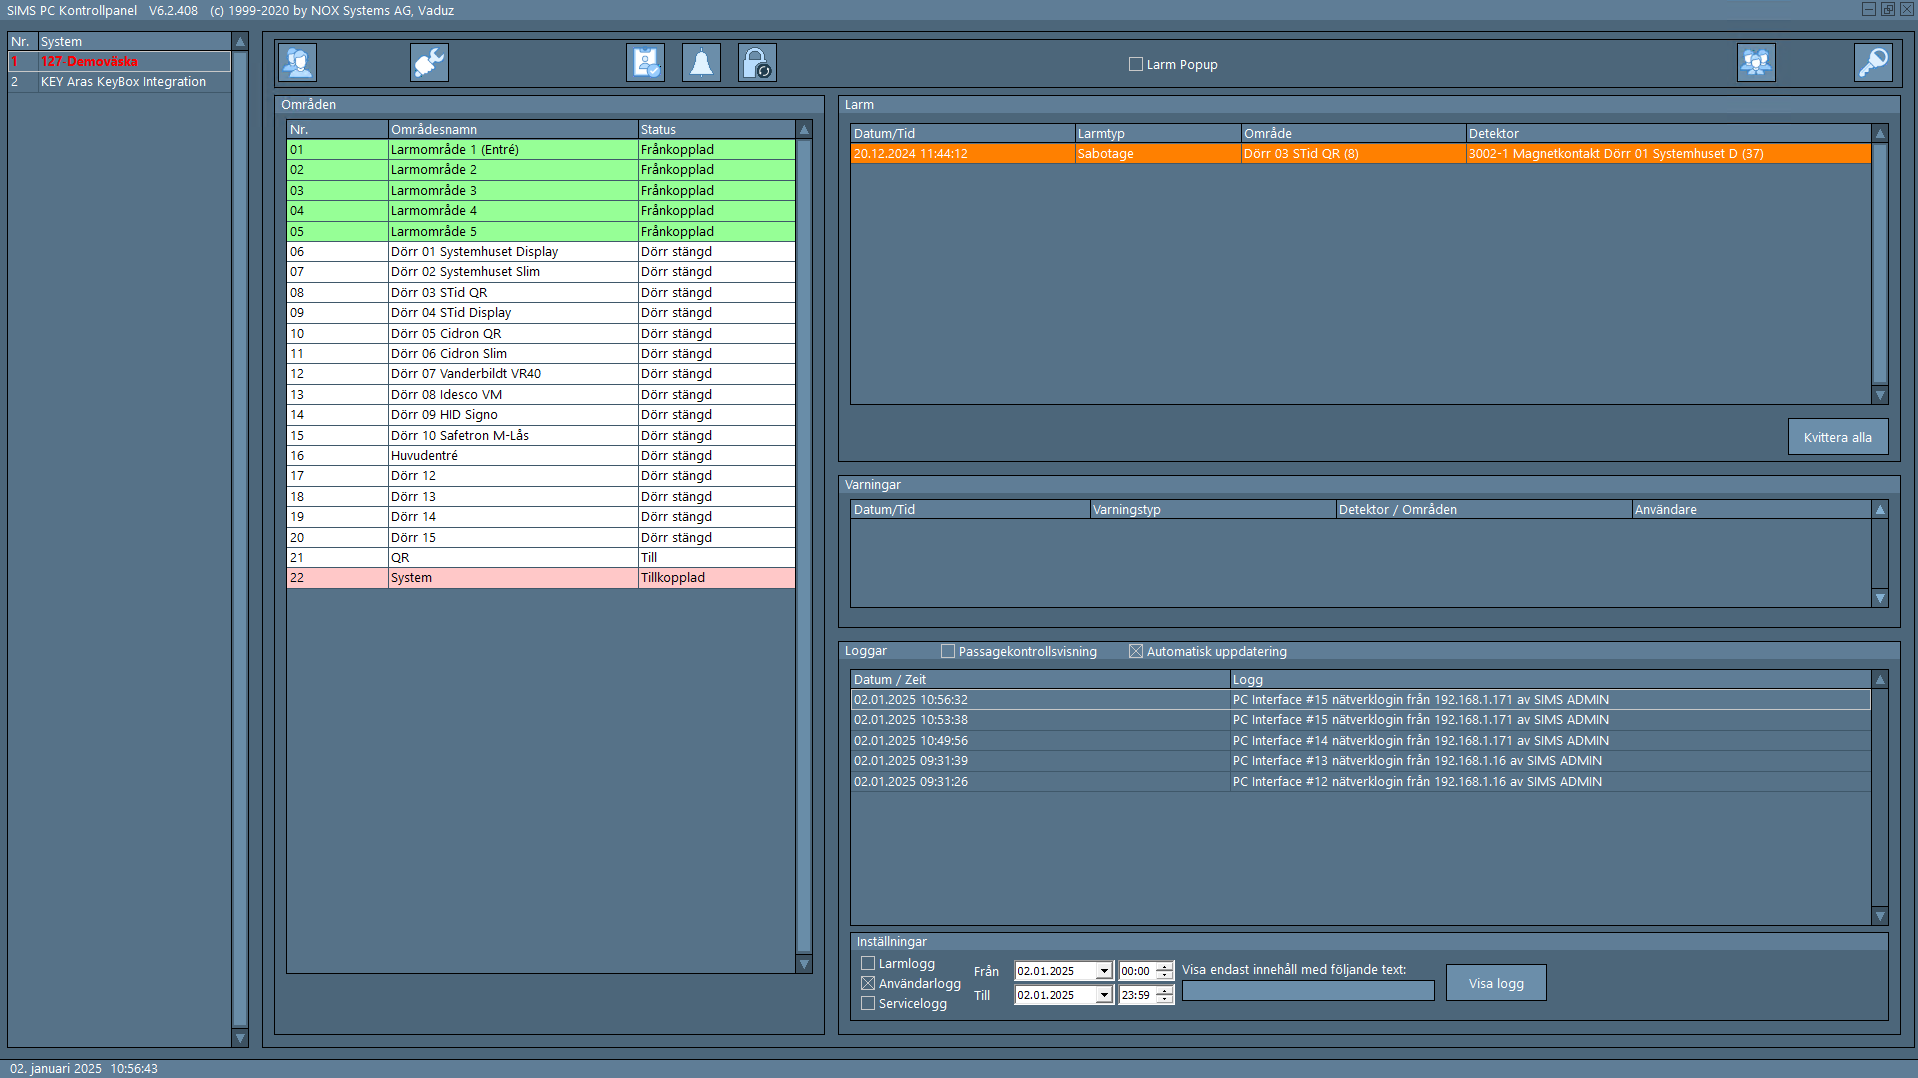Image resolution: width=1918 pixels, height=1078 pixels.
Task: Click the plug and wrench connection icon
Action: tap(429, 63)
